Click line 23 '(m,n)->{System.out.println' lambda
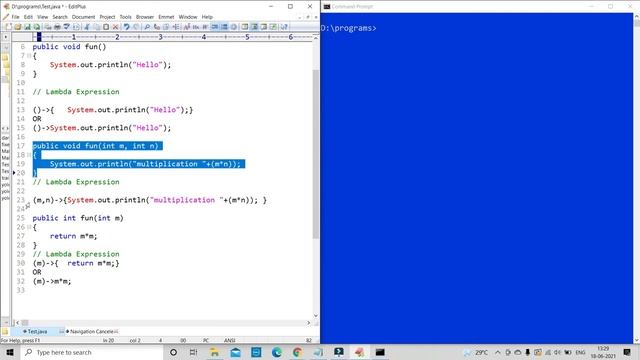 149,200
